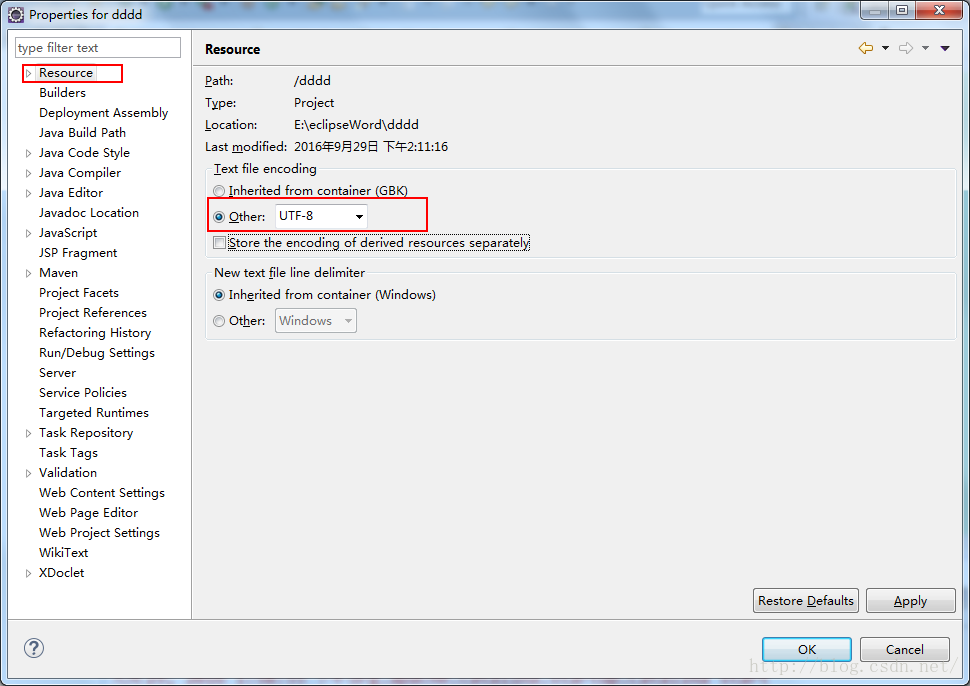Open Web Content Settings page
This screenshot has height=686, width=970.
click(102, 492)
